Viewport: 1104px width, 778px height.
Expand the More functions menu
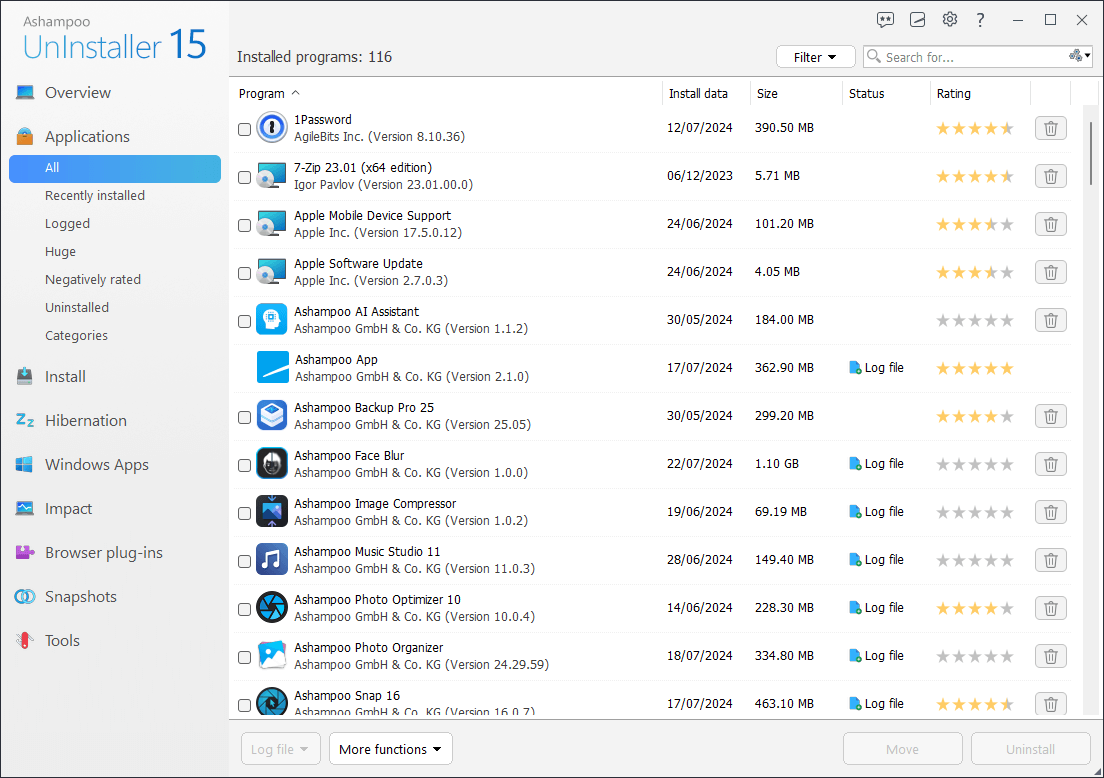(x=390, y=748)
